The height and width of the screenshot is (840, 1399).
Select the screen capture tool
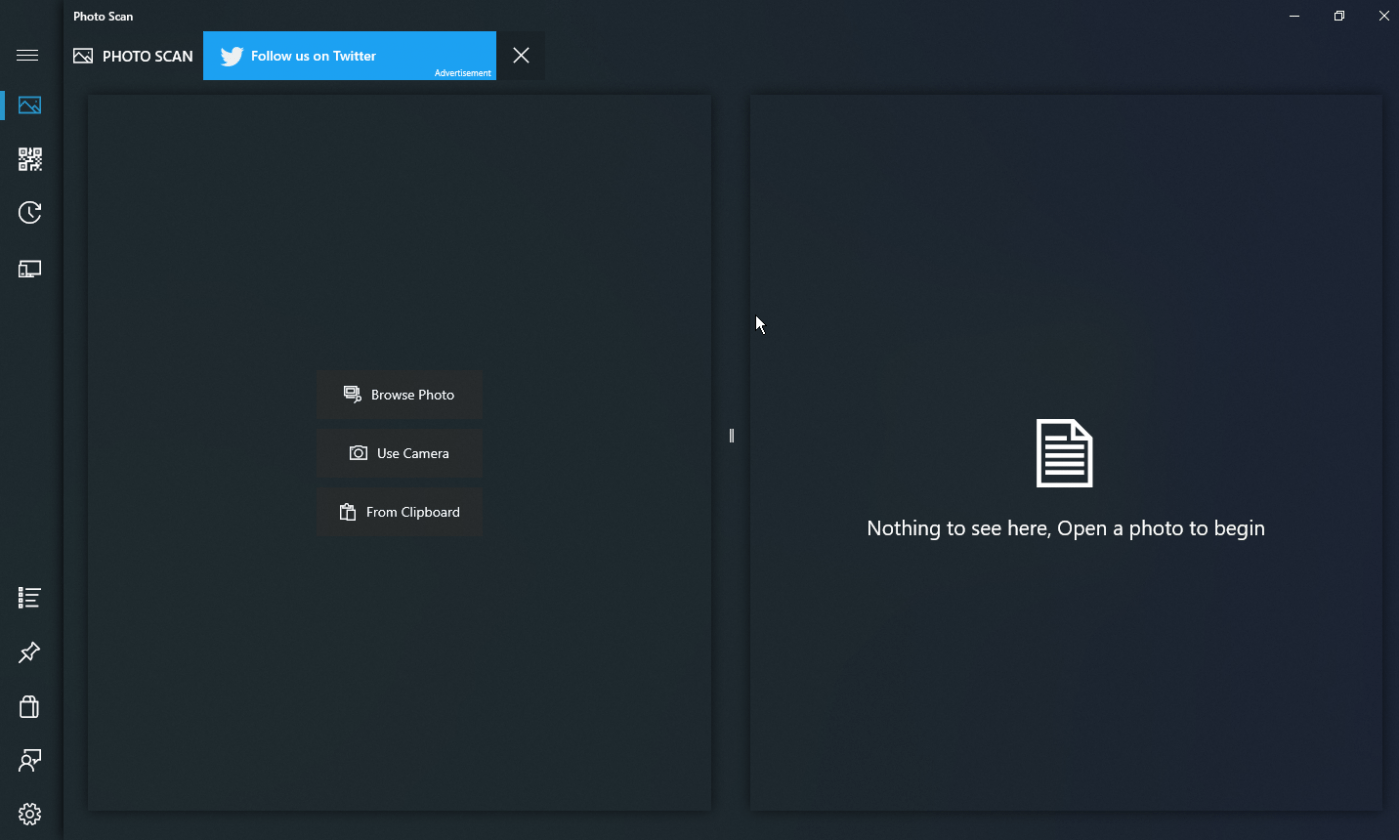tap(29, 268)
